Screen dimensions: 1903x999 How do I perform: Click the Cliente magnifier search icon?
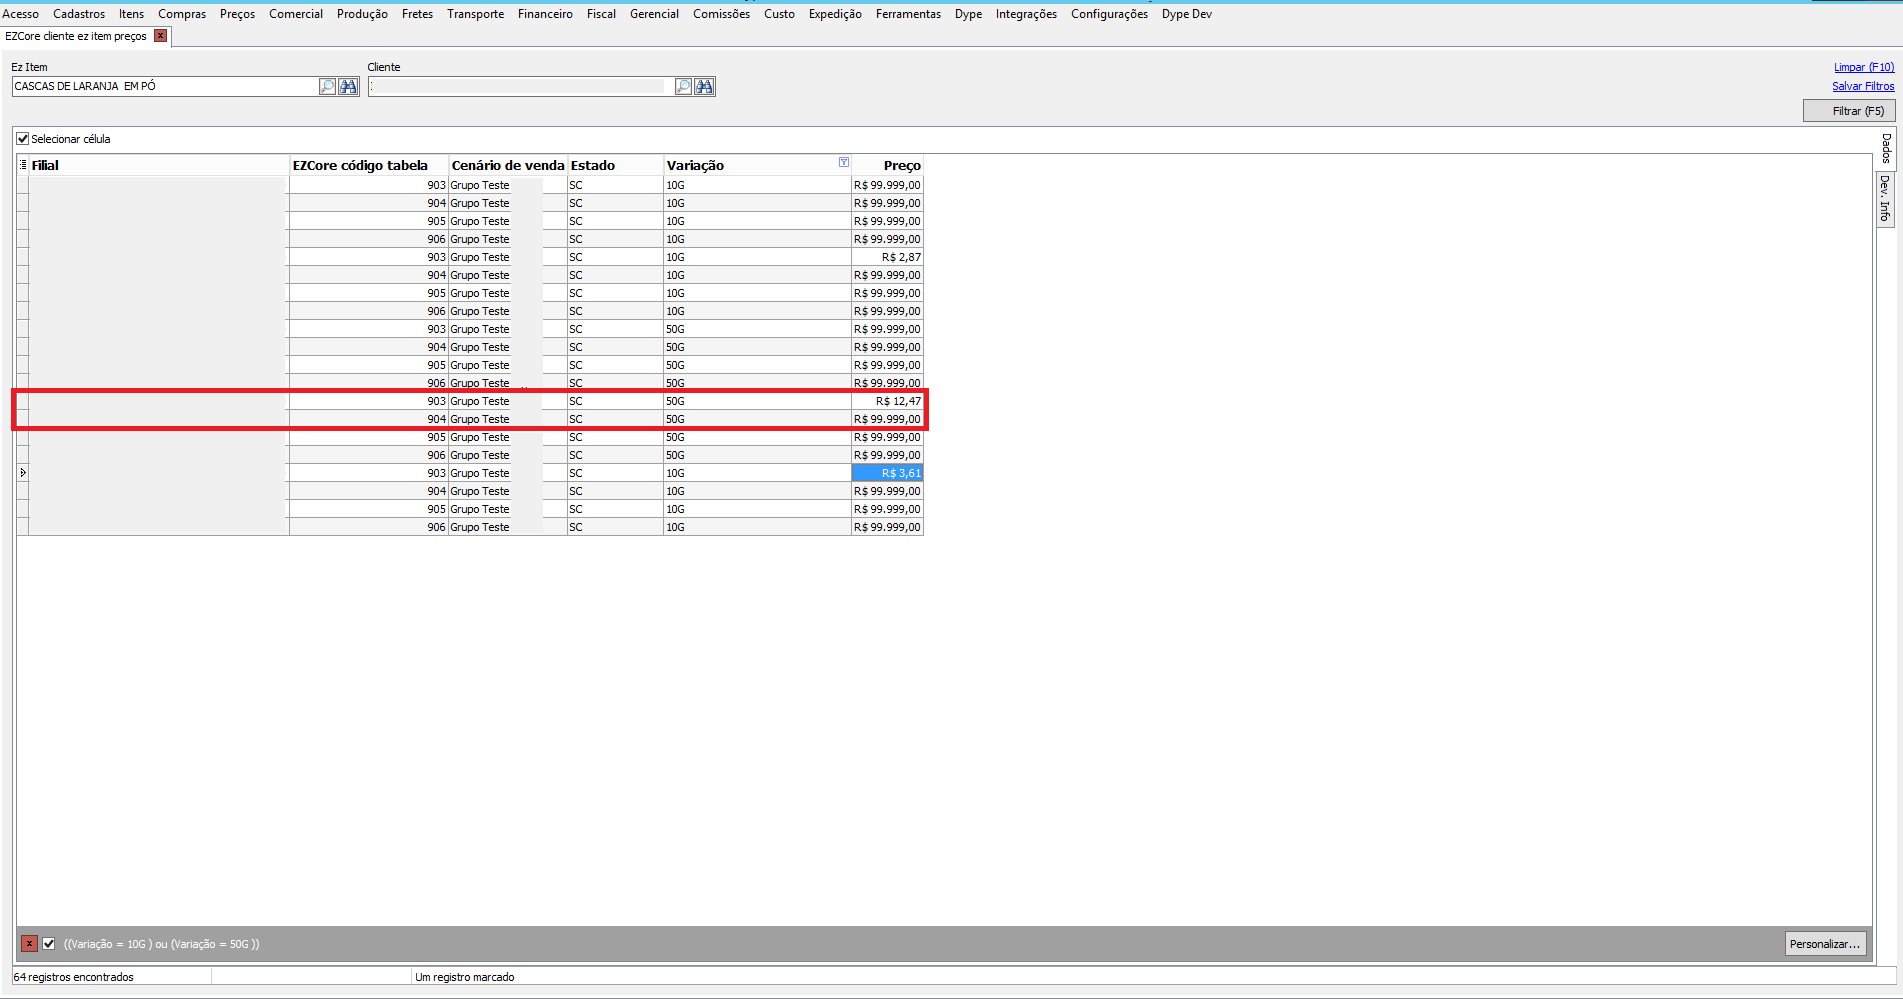pos(683,87)
